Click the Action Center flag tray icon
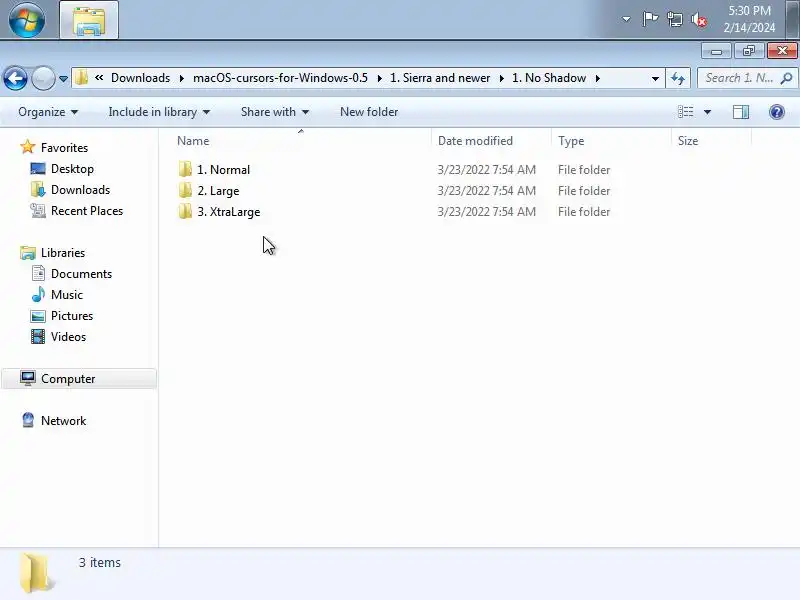The height and width of the screenshot is (600, 800). [x=650, y=19]
